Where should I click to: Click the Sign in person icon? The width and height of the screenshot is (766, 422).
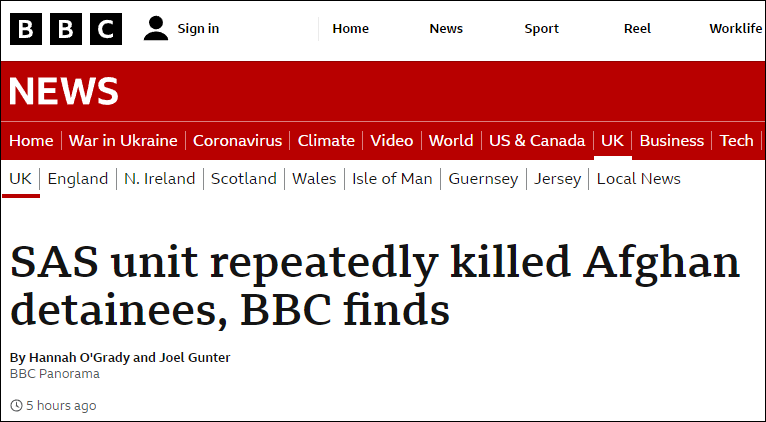point(156,28)
